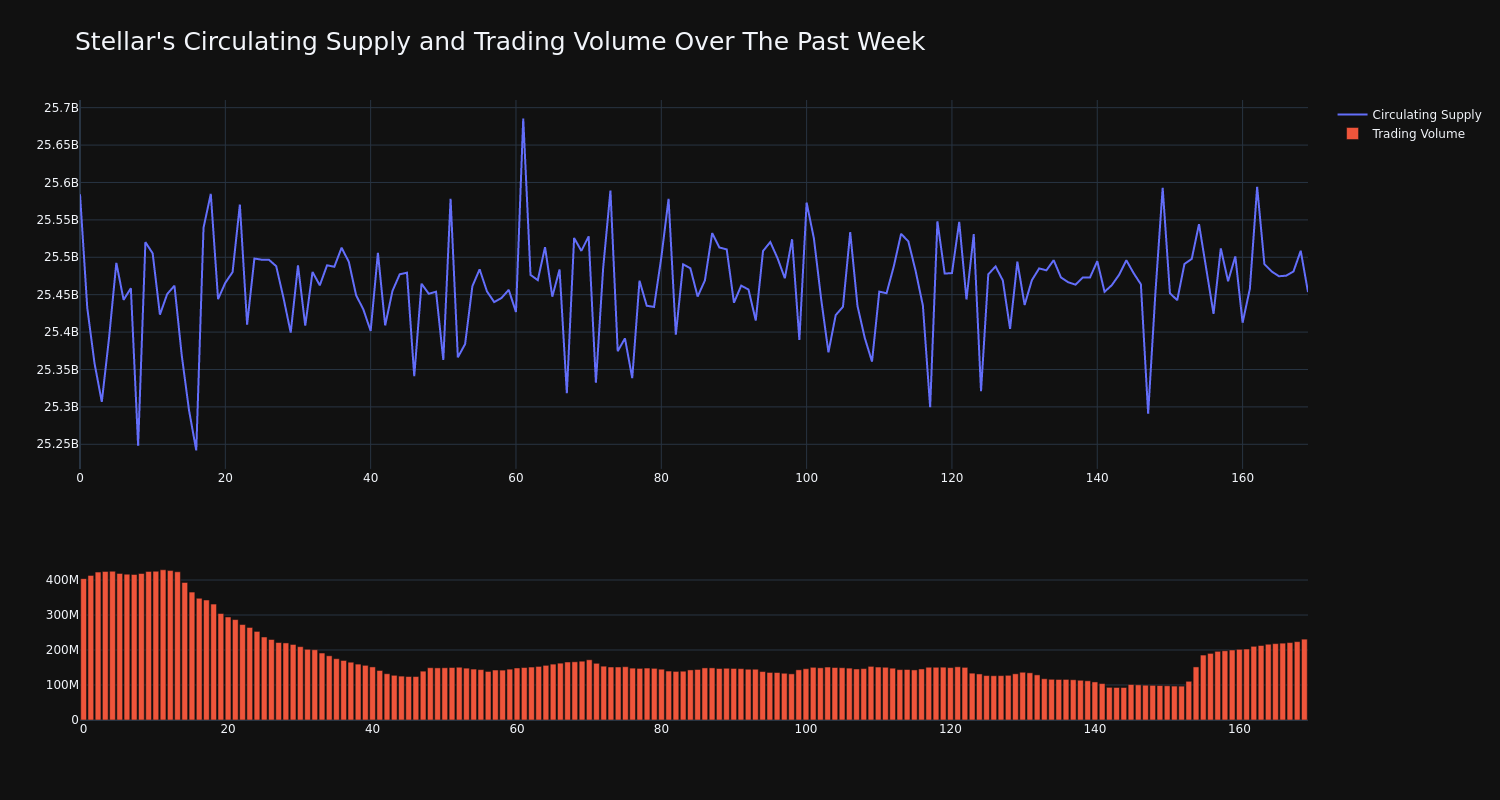Click the 25.65B y-axis label
The width and height of the screenshot is (1500, 800).
pyautogui.click(x=57, y=145)
